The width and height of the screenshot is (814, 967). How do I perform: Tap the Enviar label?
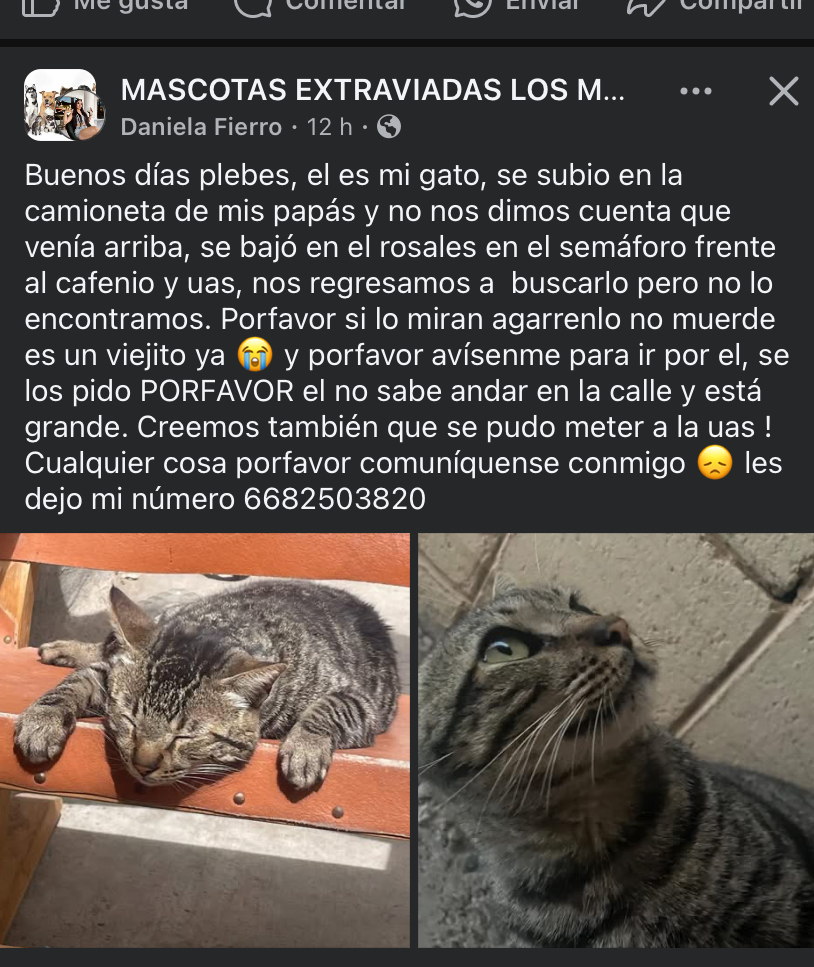[542, 5]
